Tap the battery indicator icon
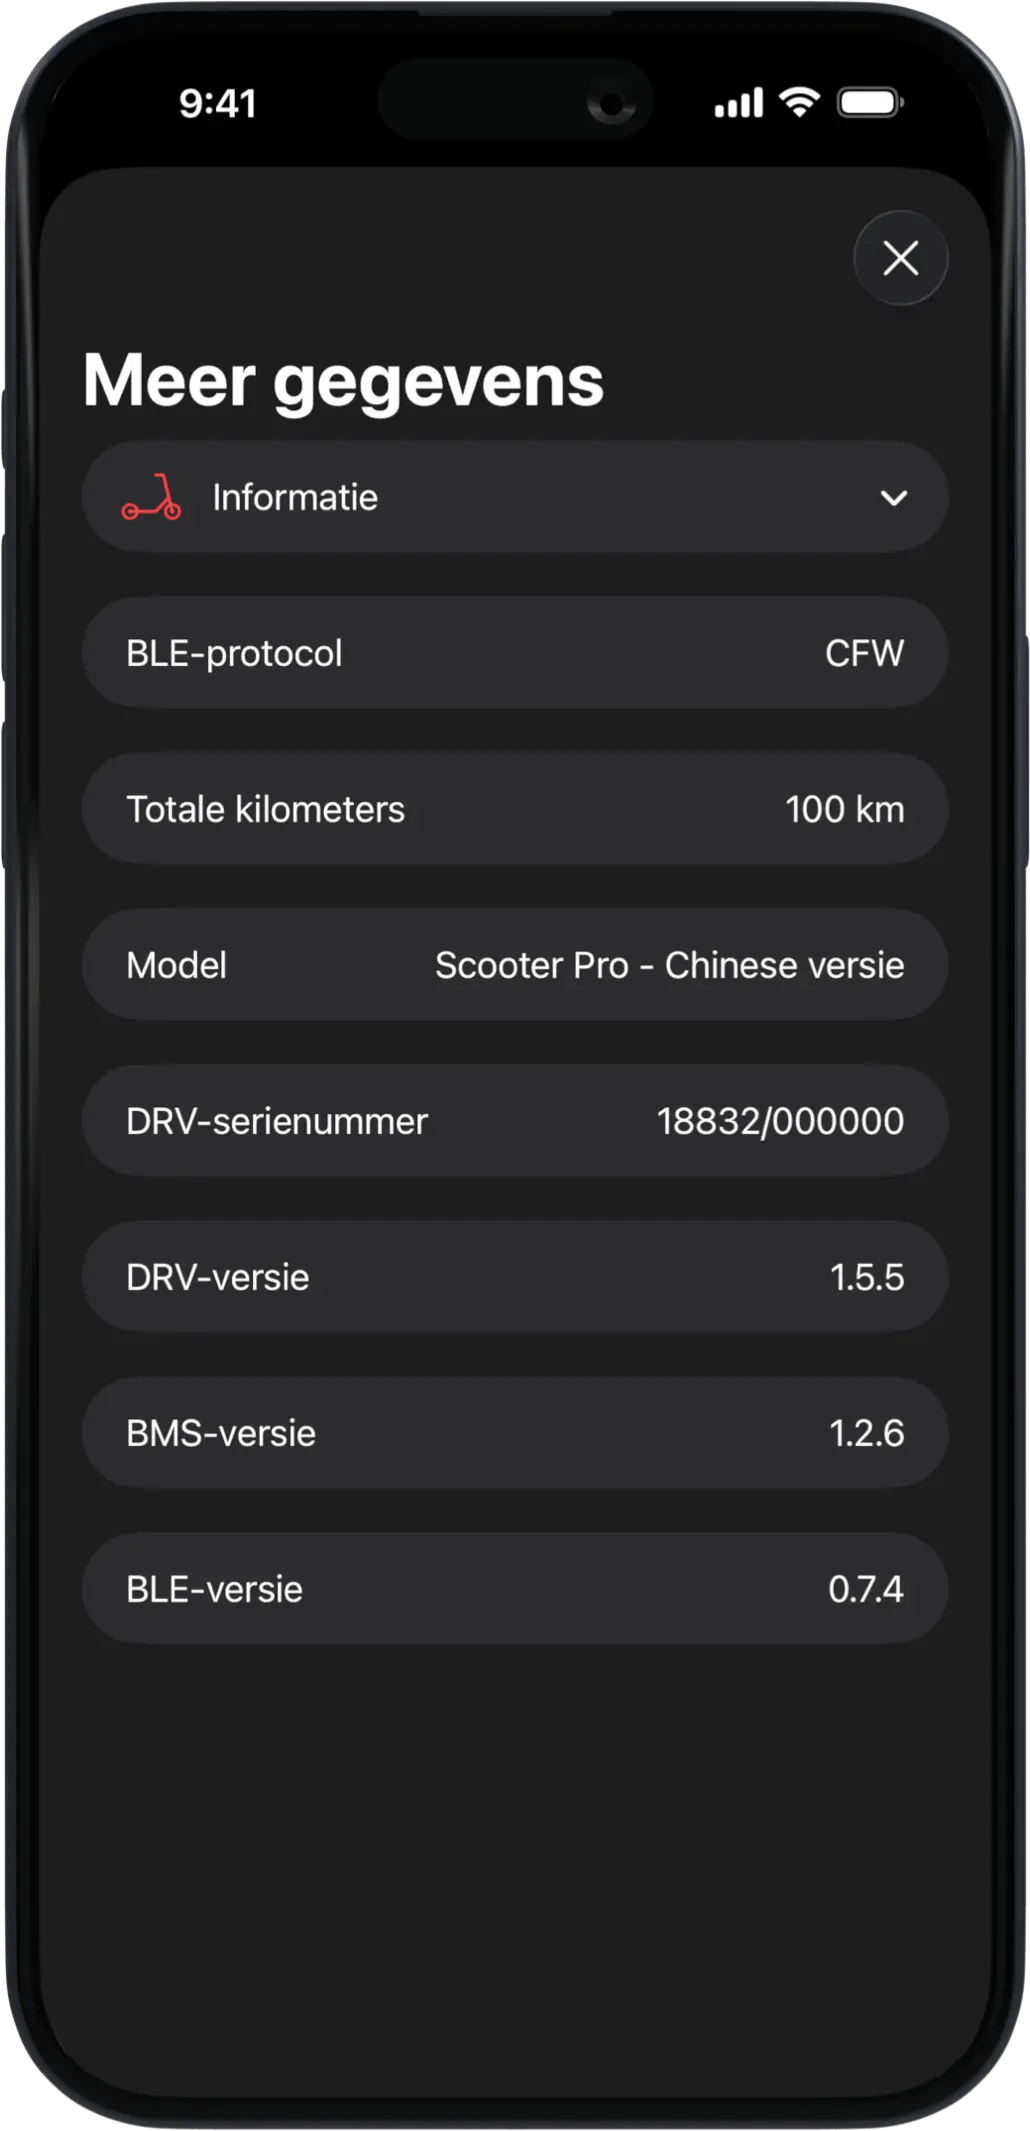 point(870,102)
